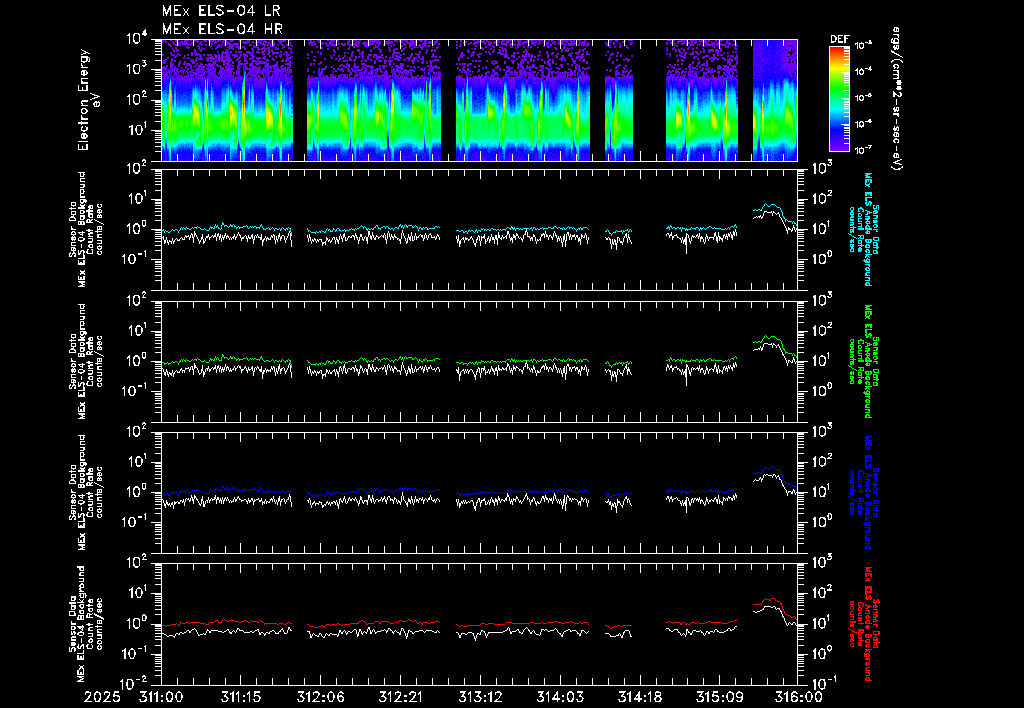1024x708 pixels.
Task: Click the 315:09 time axis label
Action: [x=718, y=697]
